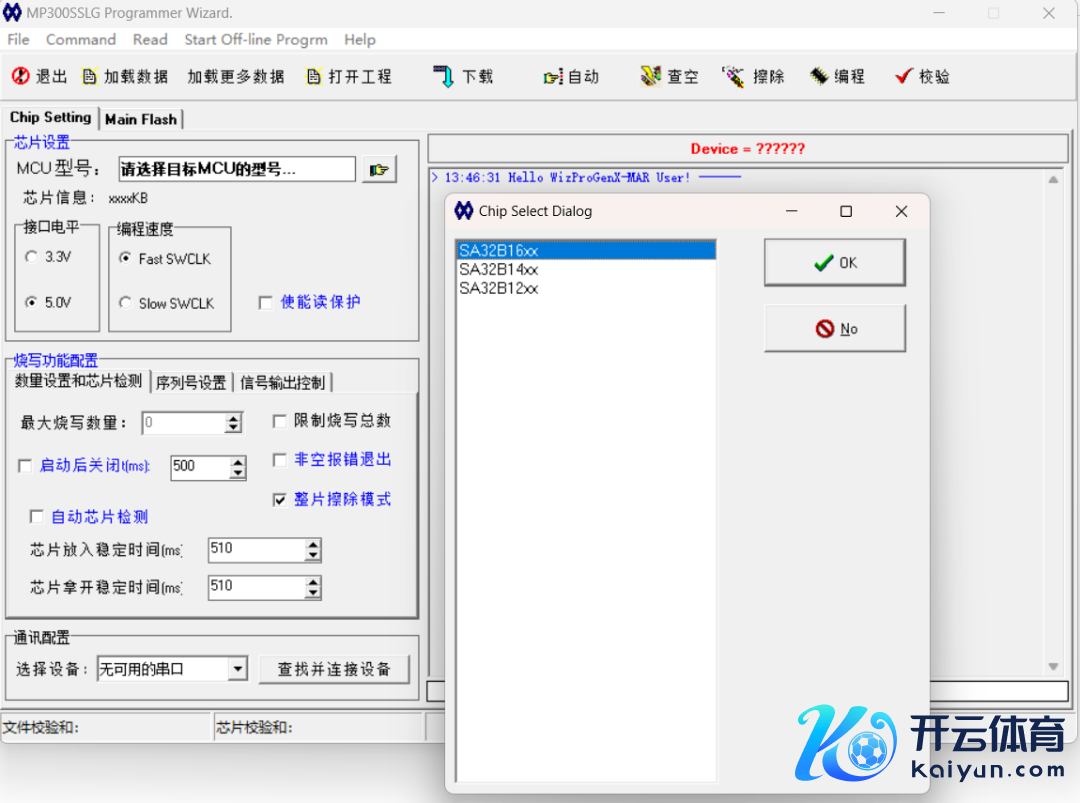Click the 擦除 erase toolbar icon
Screen dimensions: 1080x803
pyautogui.click(x=734, y=76)
